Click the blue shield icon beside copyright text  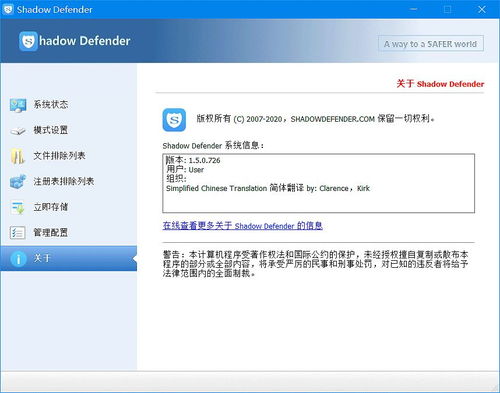pyautogui.click(x=174, y=120)
